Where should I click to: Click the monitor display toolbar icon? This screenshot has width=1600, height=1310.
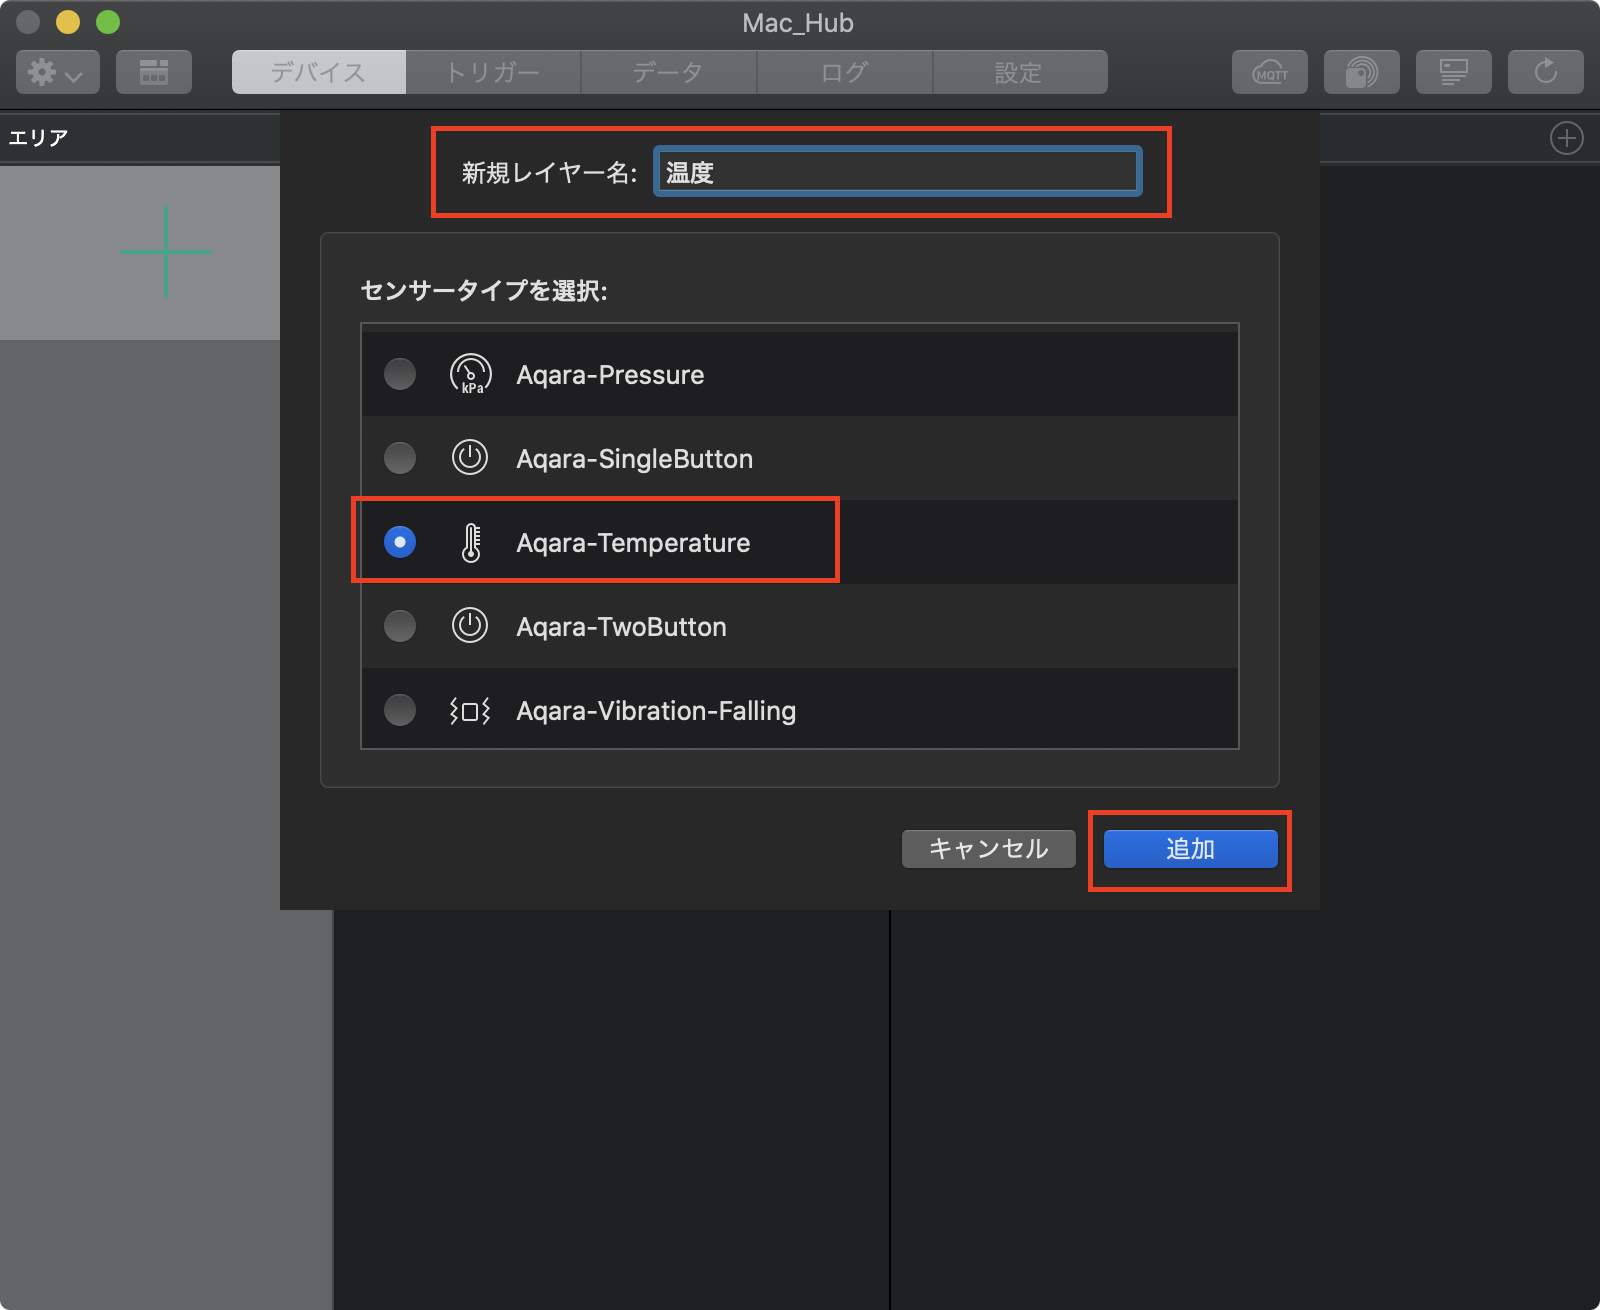[x=1454, y=72]
